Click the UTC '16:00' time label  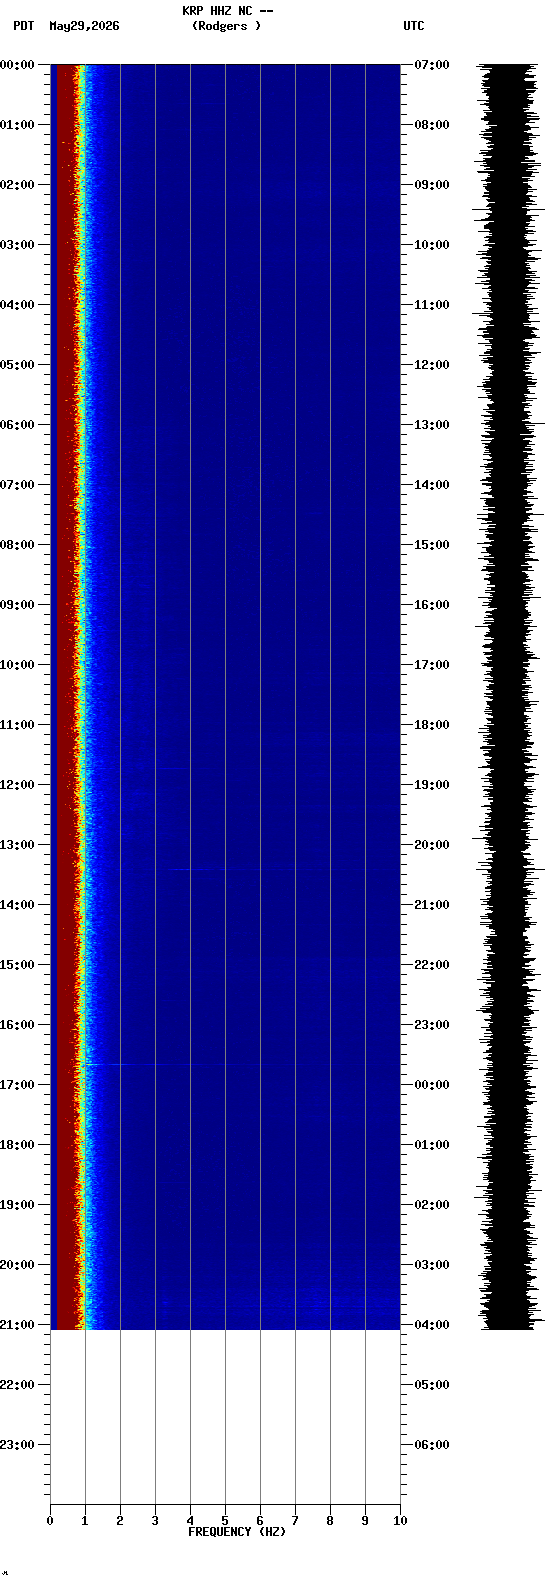[431, 605]
